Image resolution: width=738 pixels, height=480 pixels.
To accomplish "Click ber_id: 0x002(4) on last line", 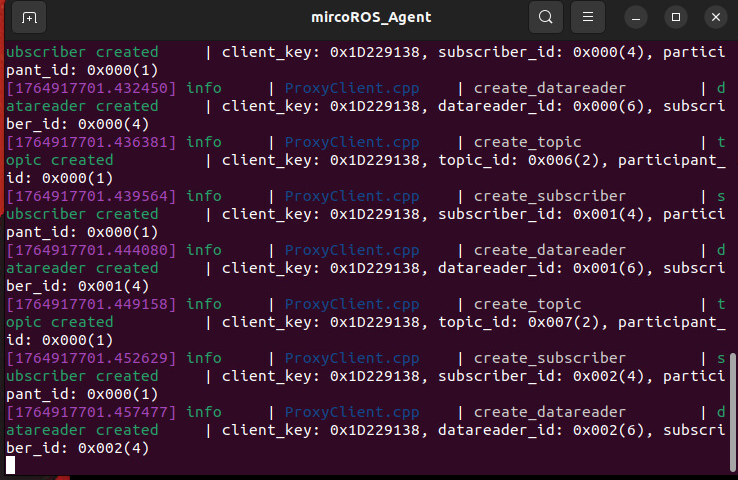I will pos(78,448).
